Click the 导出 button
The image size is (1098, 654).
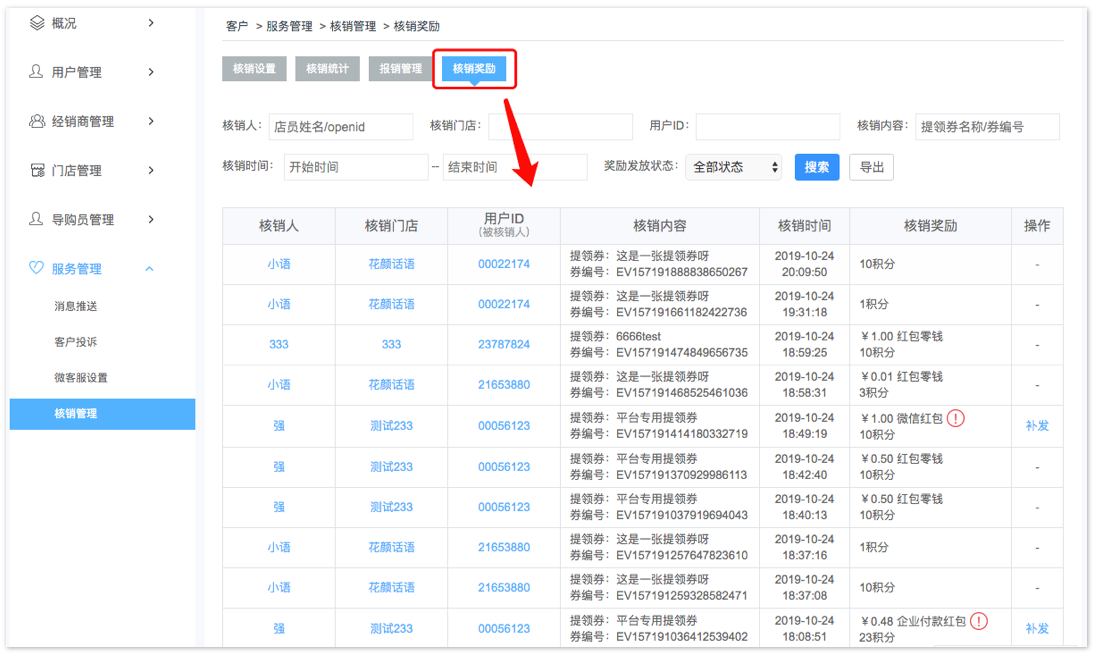pos(872,167)
